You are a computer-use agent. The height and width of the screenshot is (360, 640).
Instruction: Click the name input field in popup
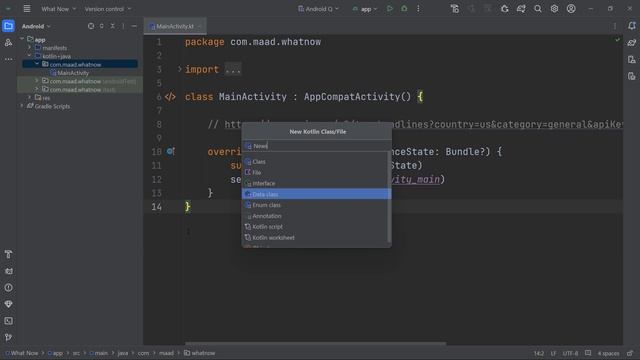pyautogui.click(x=317, y=146)
